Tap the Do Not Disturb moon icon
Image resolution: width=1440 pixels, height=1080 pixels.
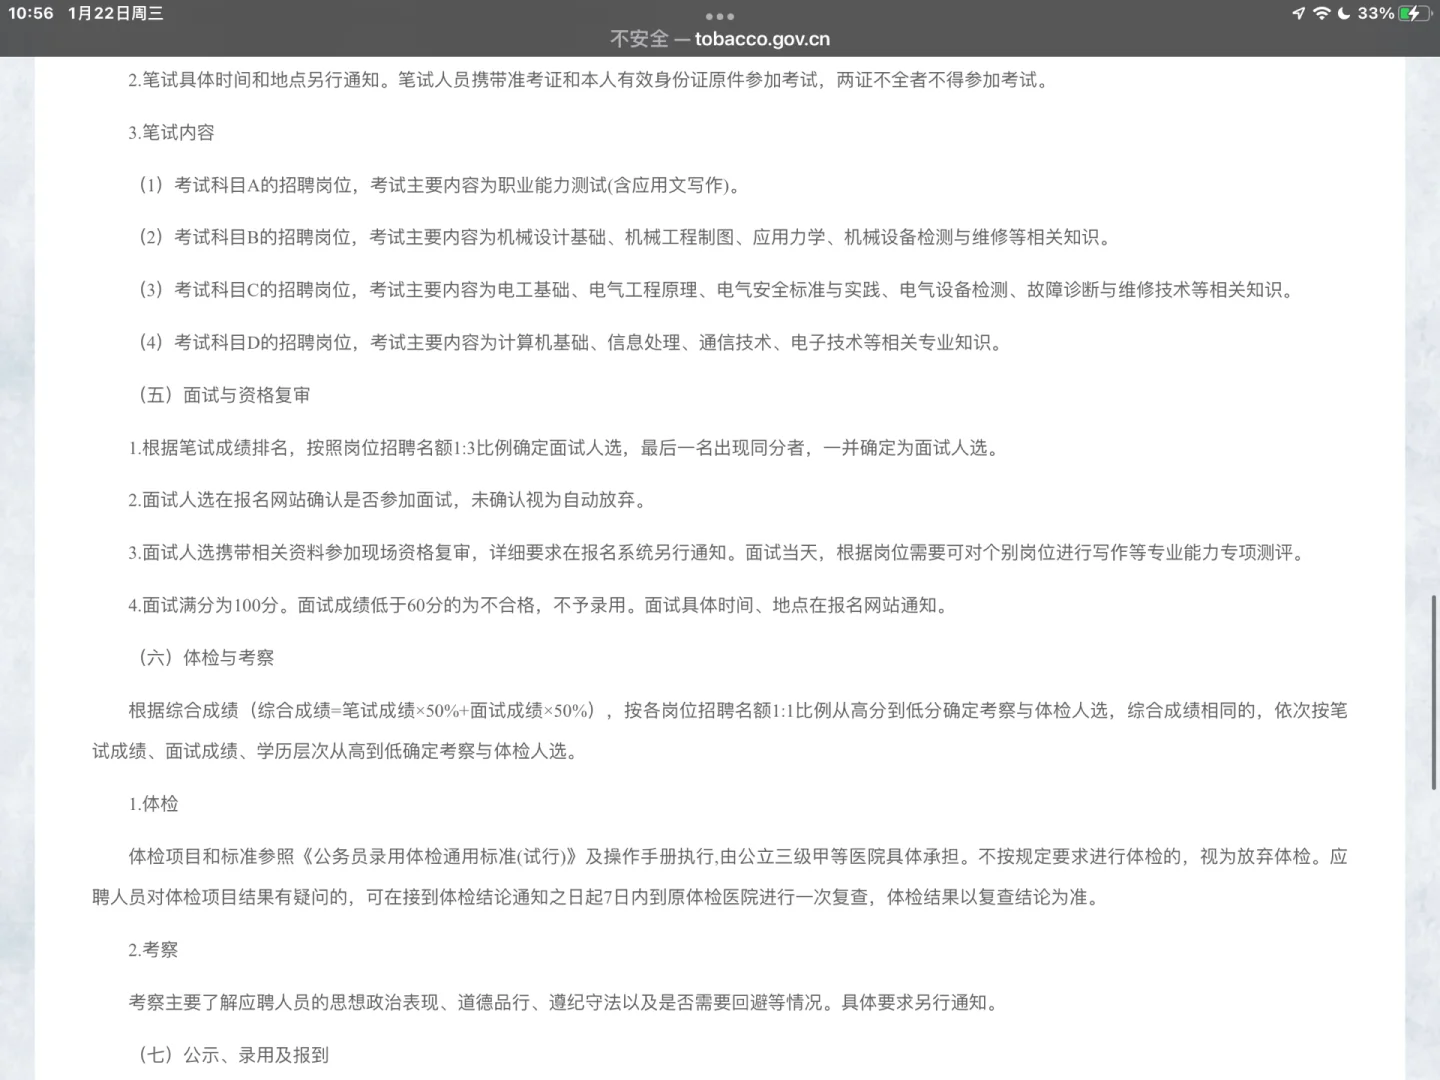[x=1343, y=13]
